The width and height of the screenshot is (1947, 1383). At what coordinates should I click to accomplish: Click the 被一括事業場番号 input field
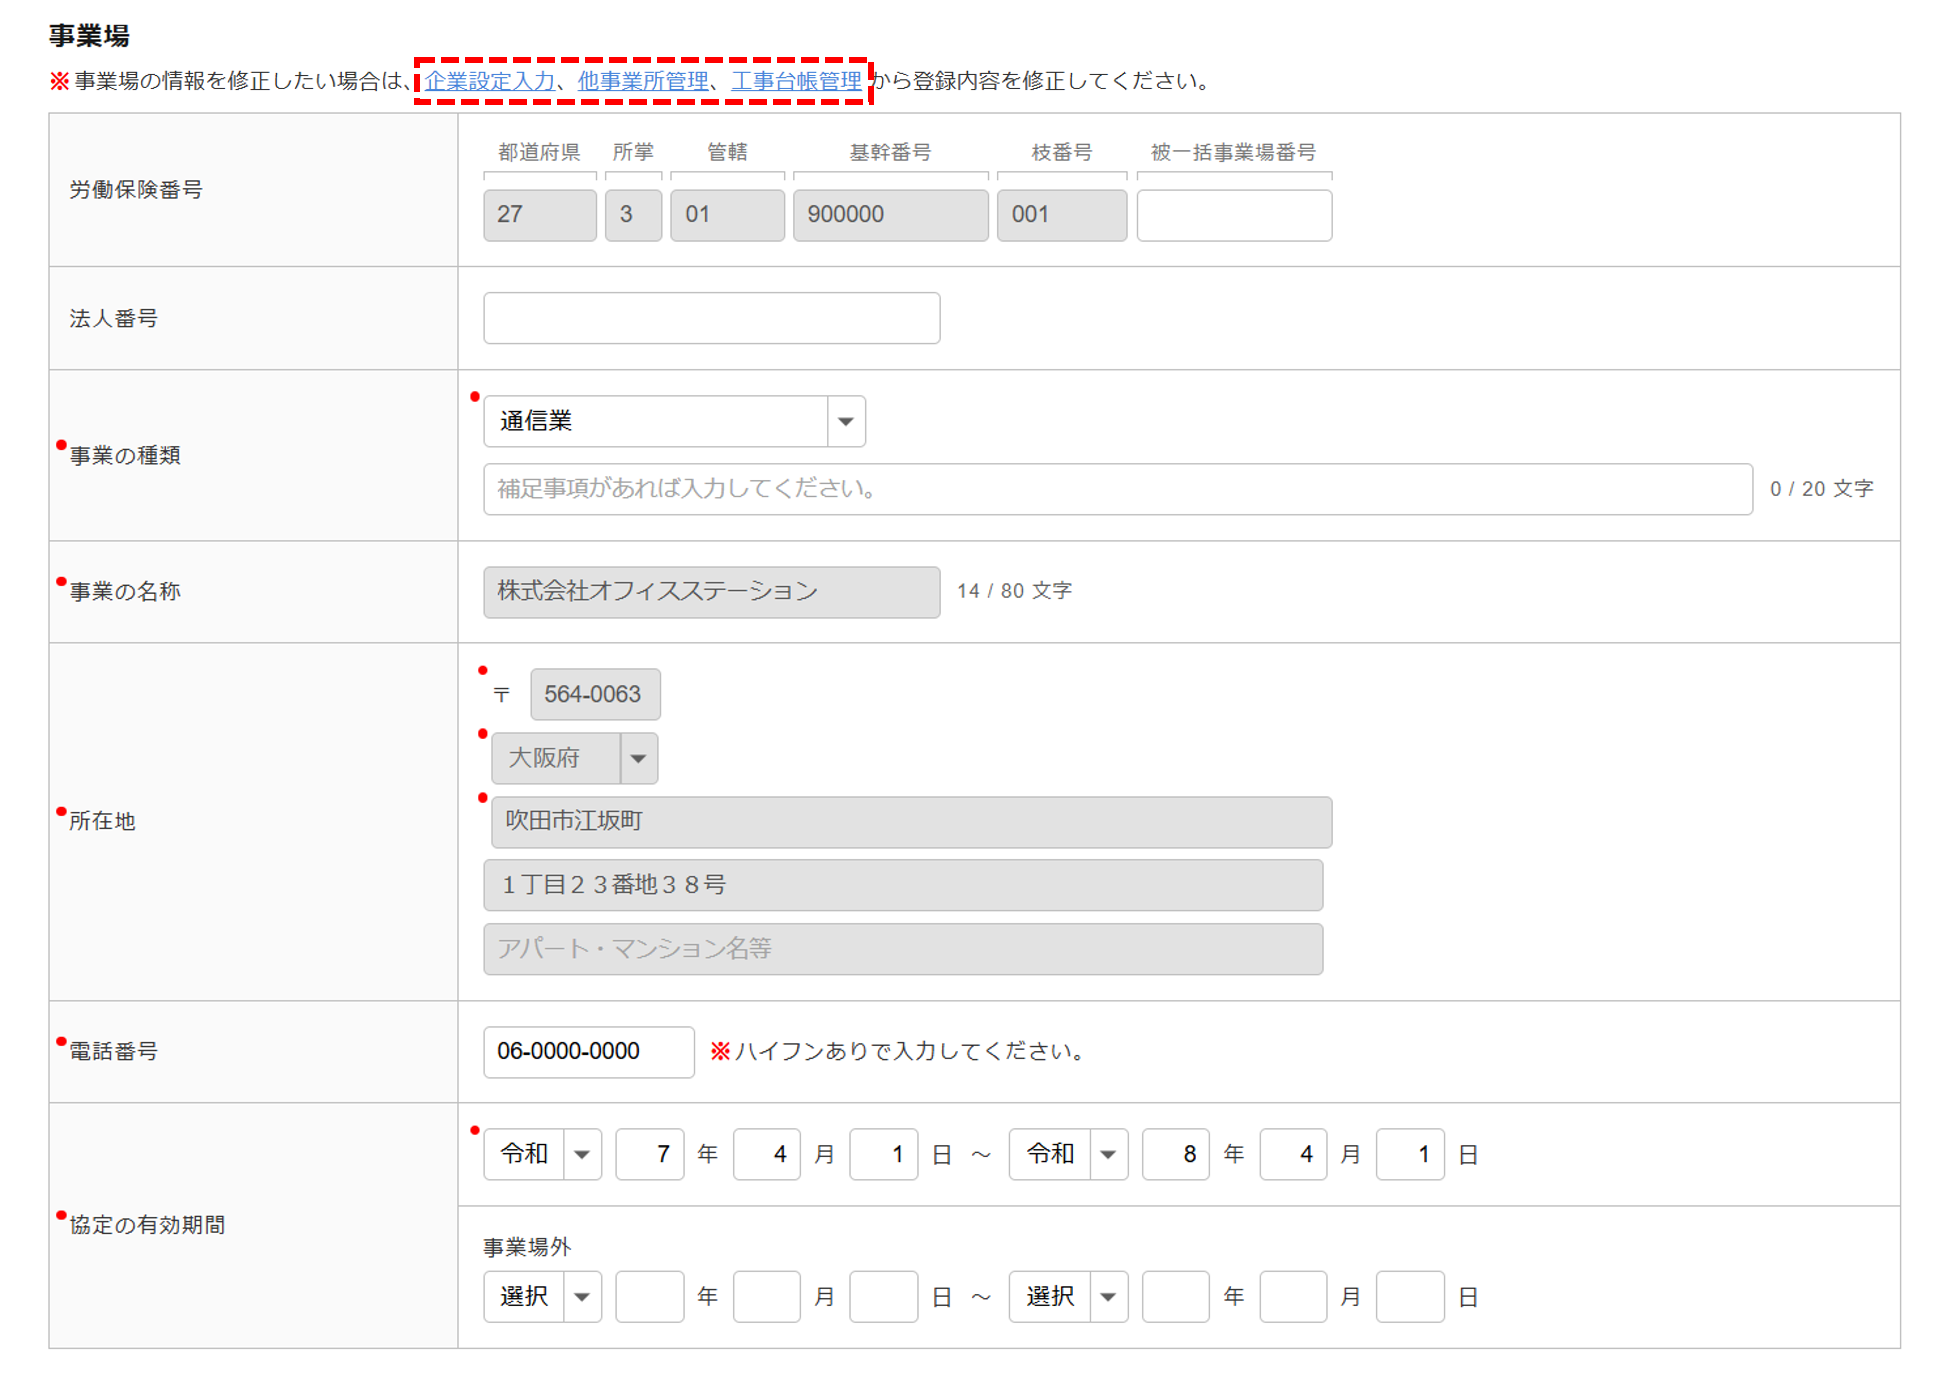coord(1233,215)
